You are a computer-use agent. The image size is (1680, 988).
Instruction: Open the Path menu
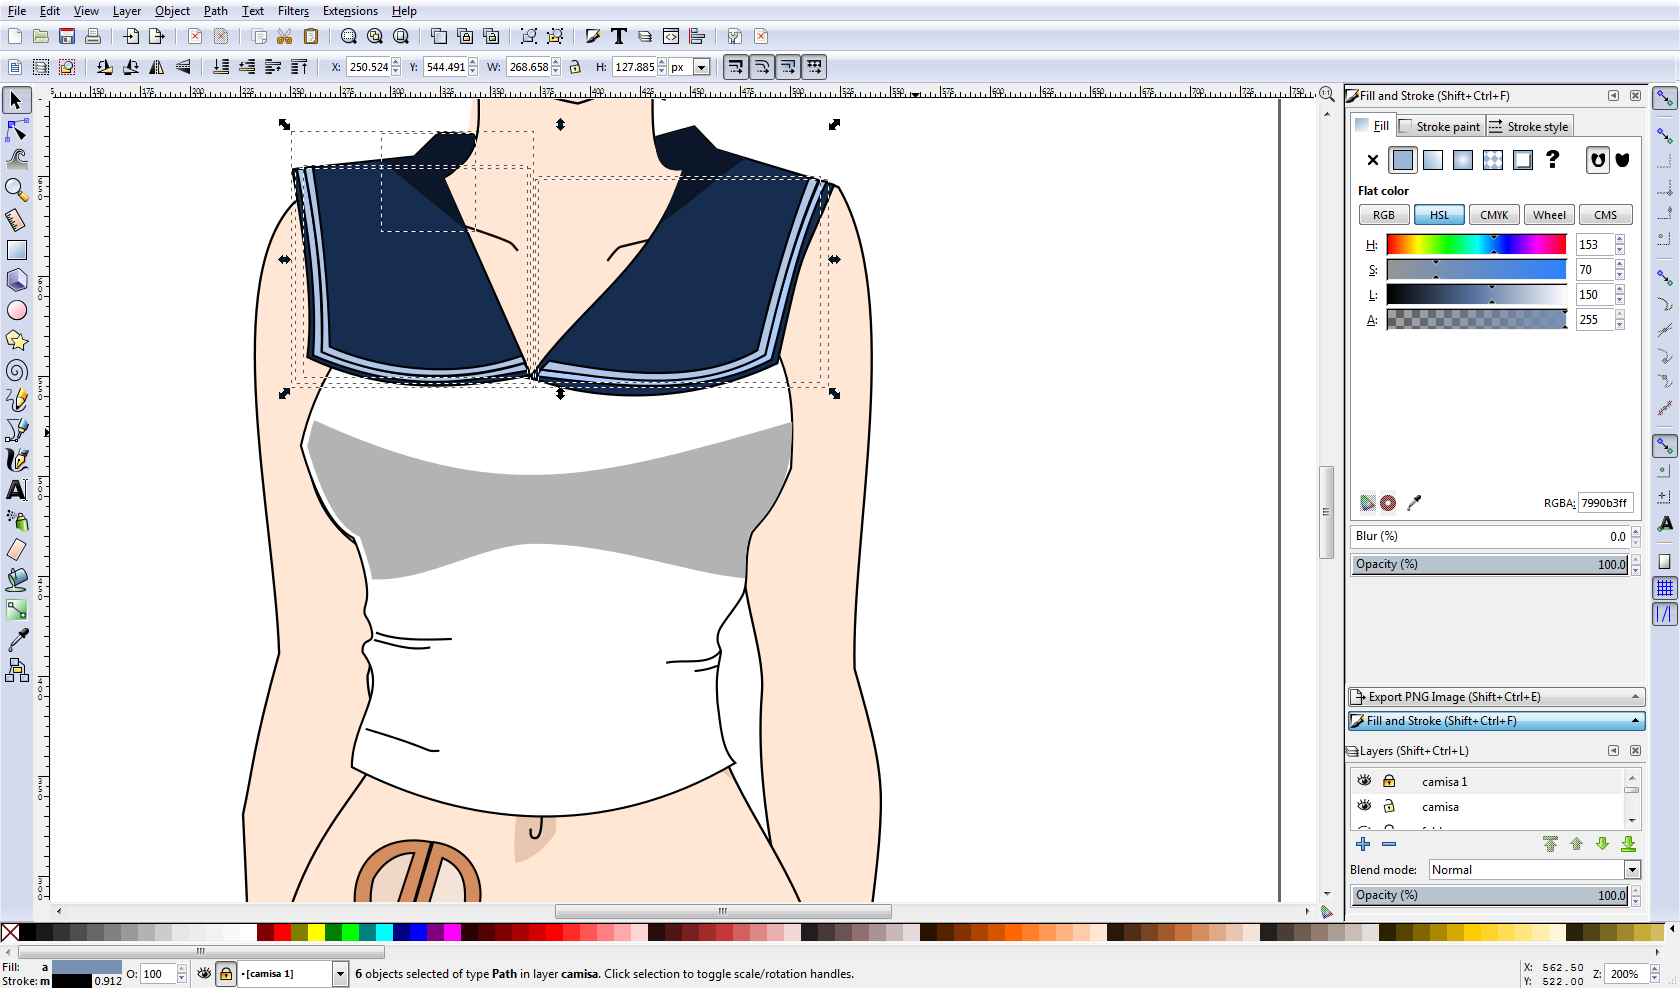pos(216,11)
